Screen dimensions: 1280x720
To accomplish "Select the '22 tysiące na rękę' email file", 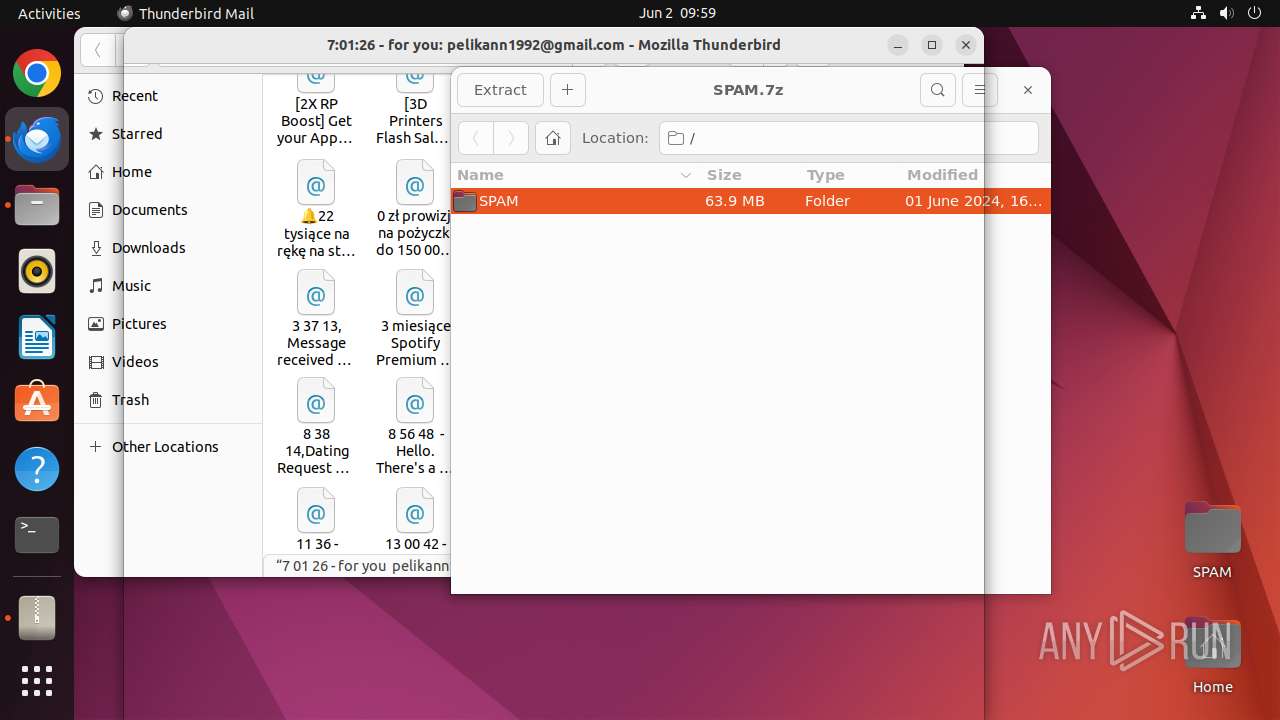I will tap(316, 209).
